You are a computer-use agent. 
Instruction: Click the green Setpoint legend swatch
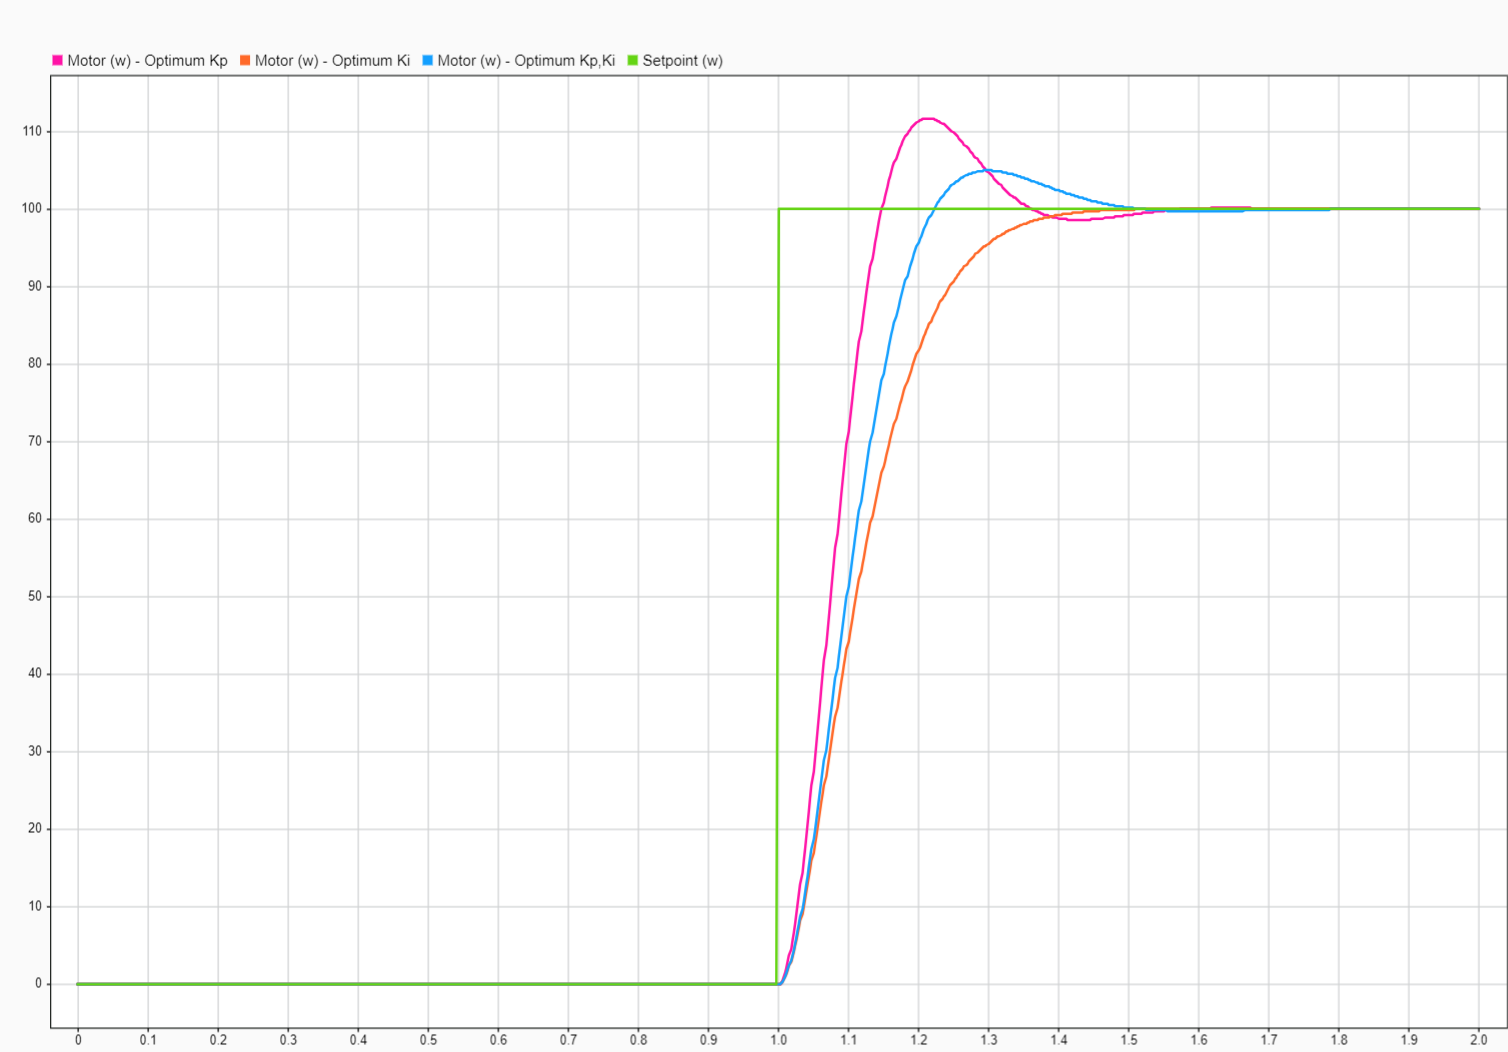click(632, 61)
